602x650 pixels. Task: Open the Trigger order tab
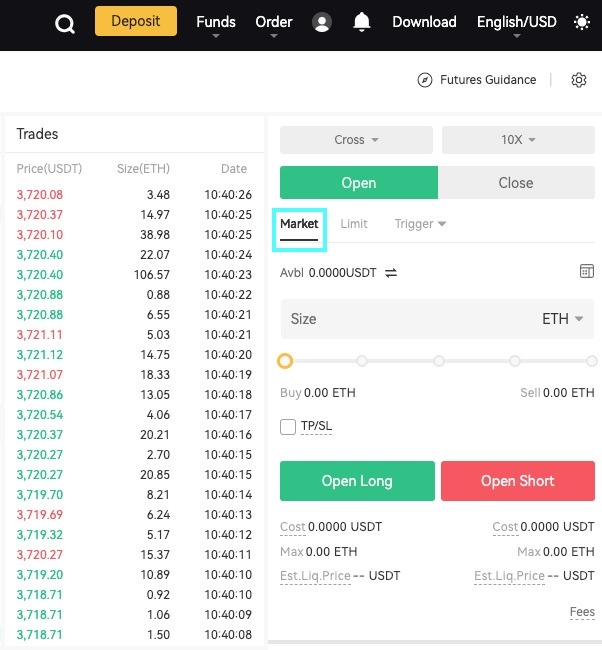[420, 224]
